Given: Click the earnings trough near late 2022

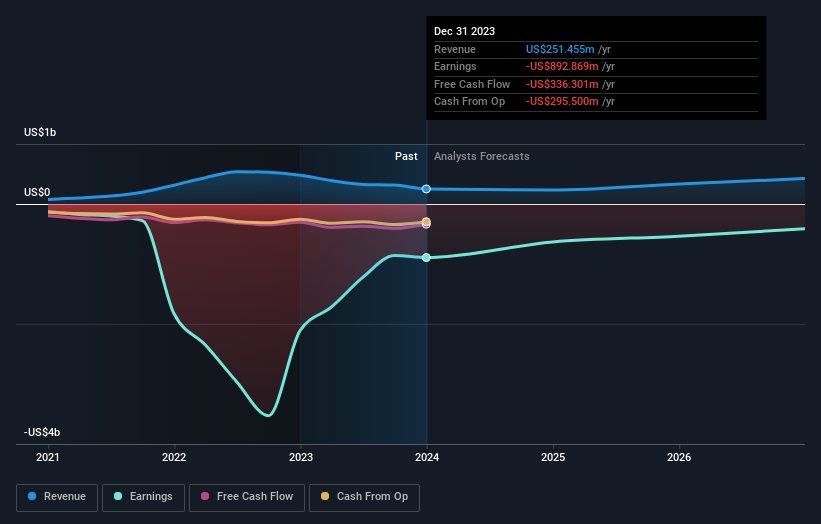Looking at the screenshot, I should (268, 416).
